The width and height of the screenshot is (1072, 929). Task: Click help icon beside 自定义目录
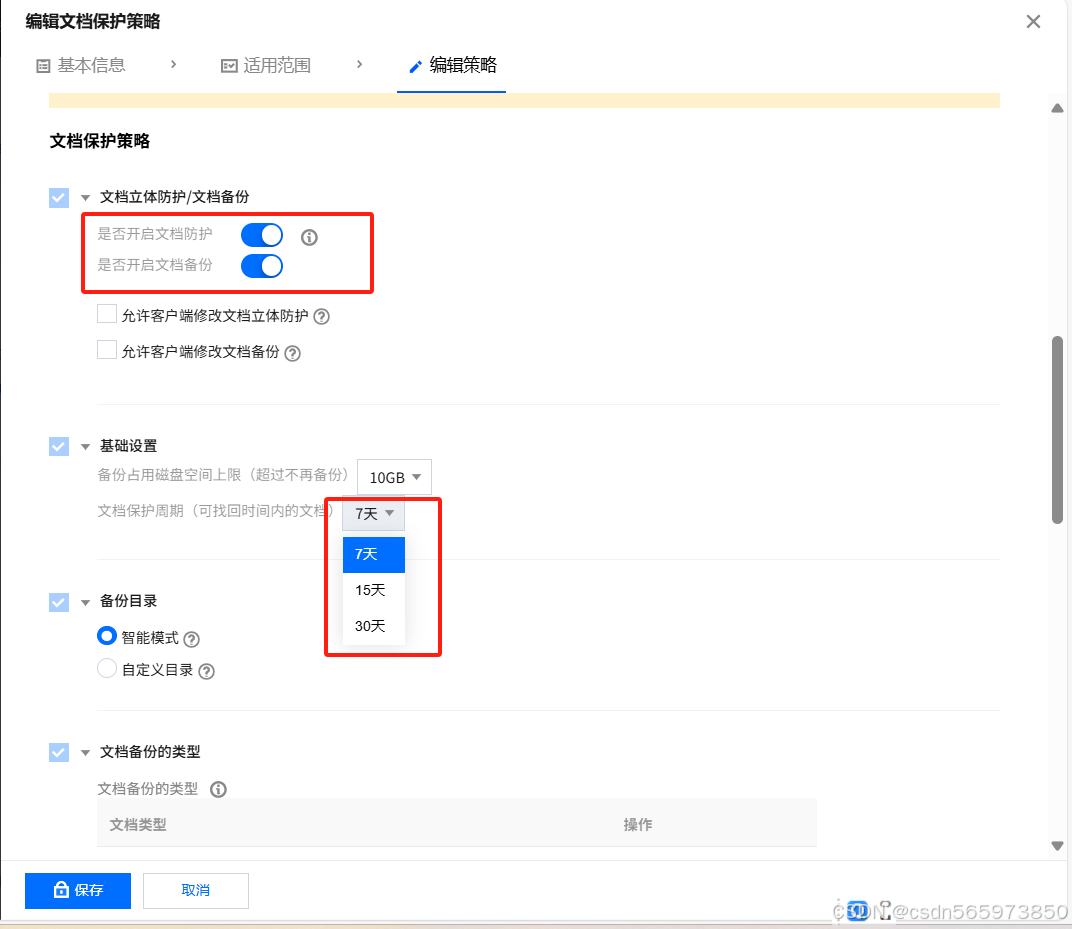[x=206, y=671]
